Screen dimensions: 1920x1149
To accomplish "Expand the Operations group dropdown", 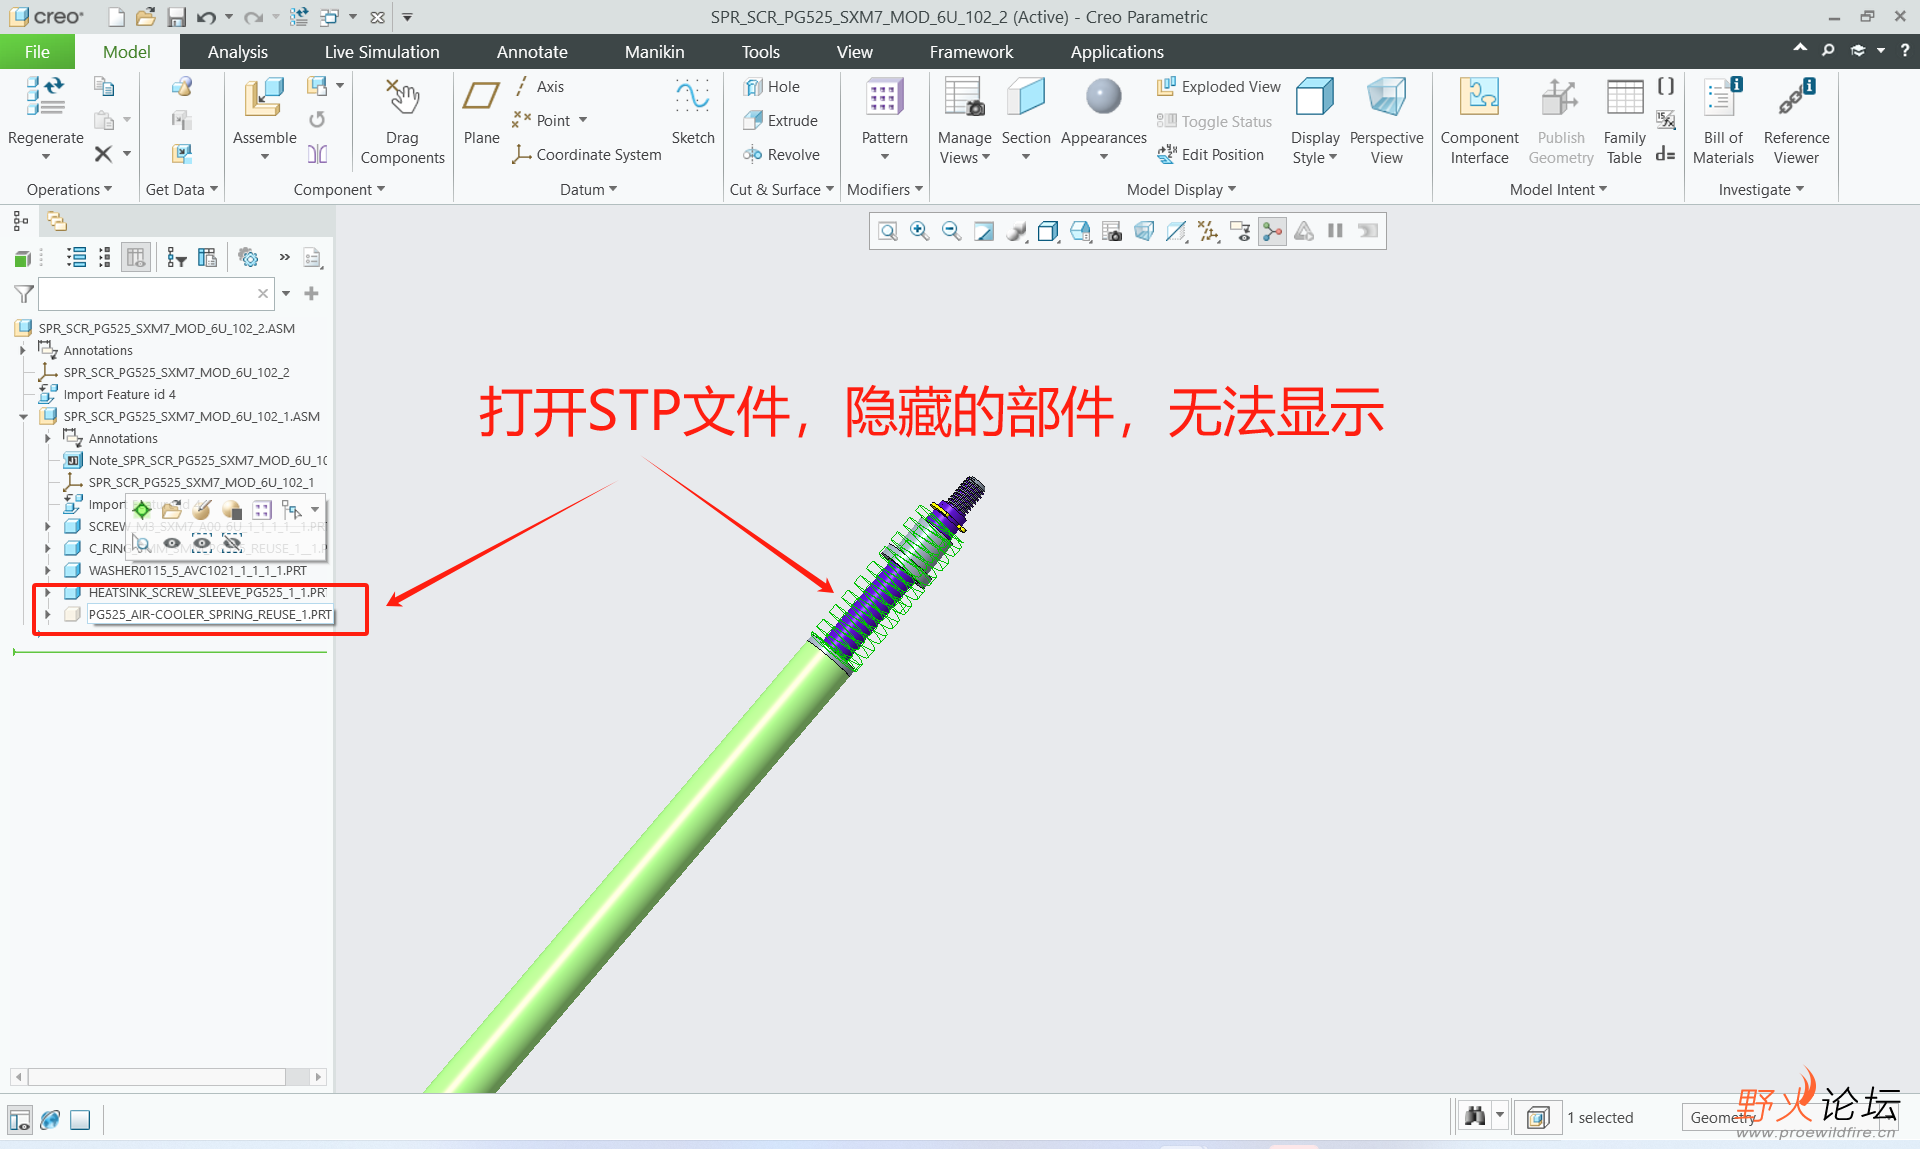I will click(x=69, y=190).
